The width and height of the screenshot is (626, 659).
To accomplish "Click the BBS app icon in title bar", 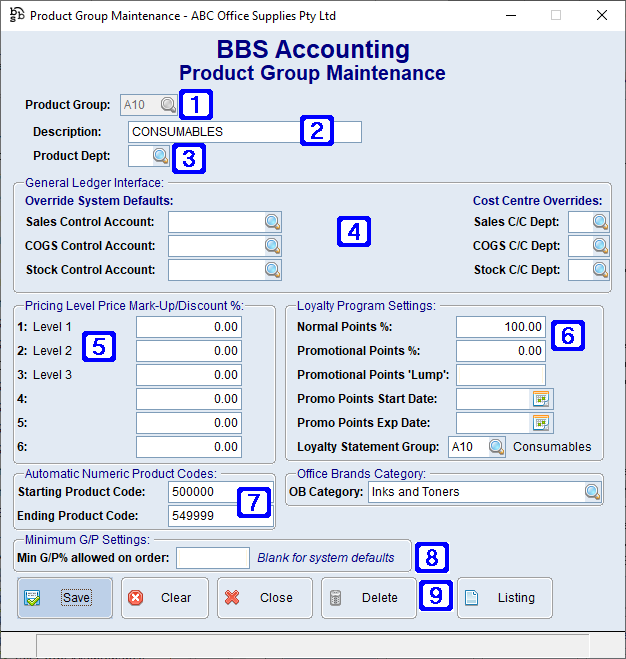I will click(17, 15).
